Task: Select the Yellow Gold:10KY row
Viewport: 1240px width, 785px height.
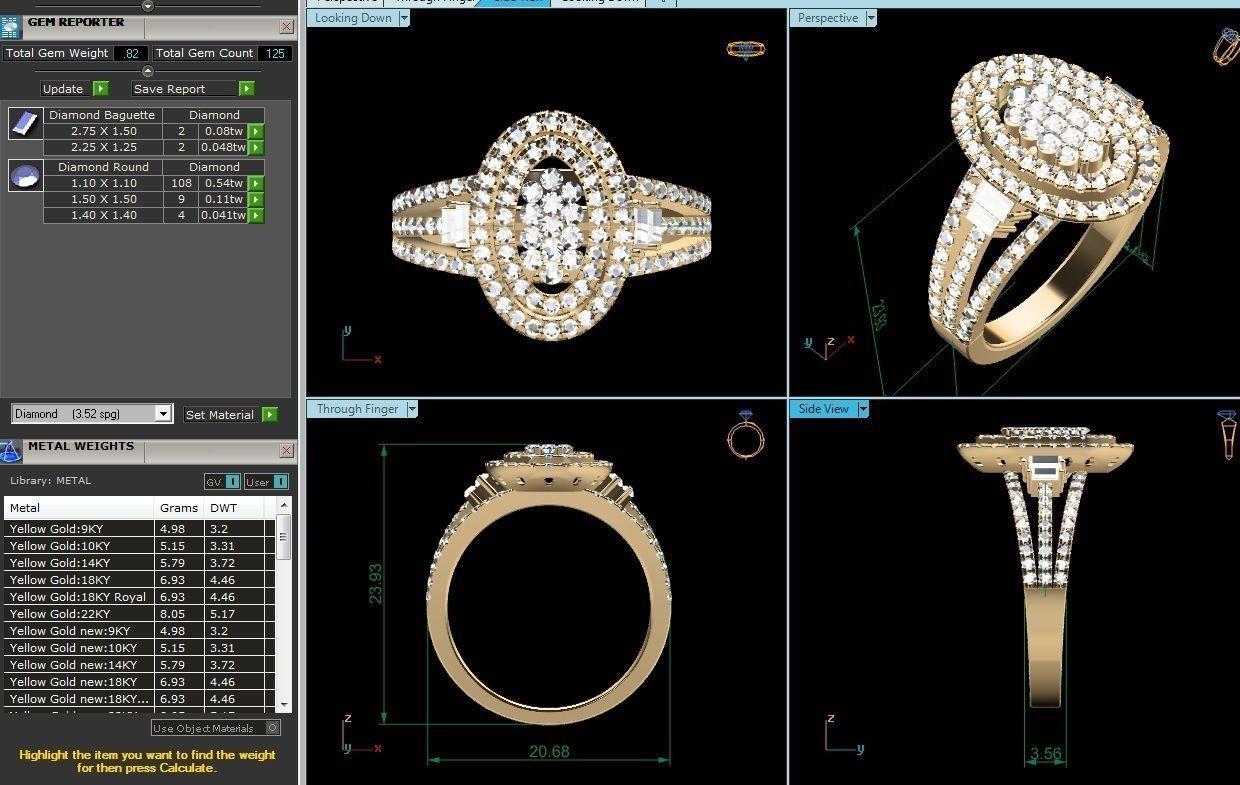Action: pos(140,546)
